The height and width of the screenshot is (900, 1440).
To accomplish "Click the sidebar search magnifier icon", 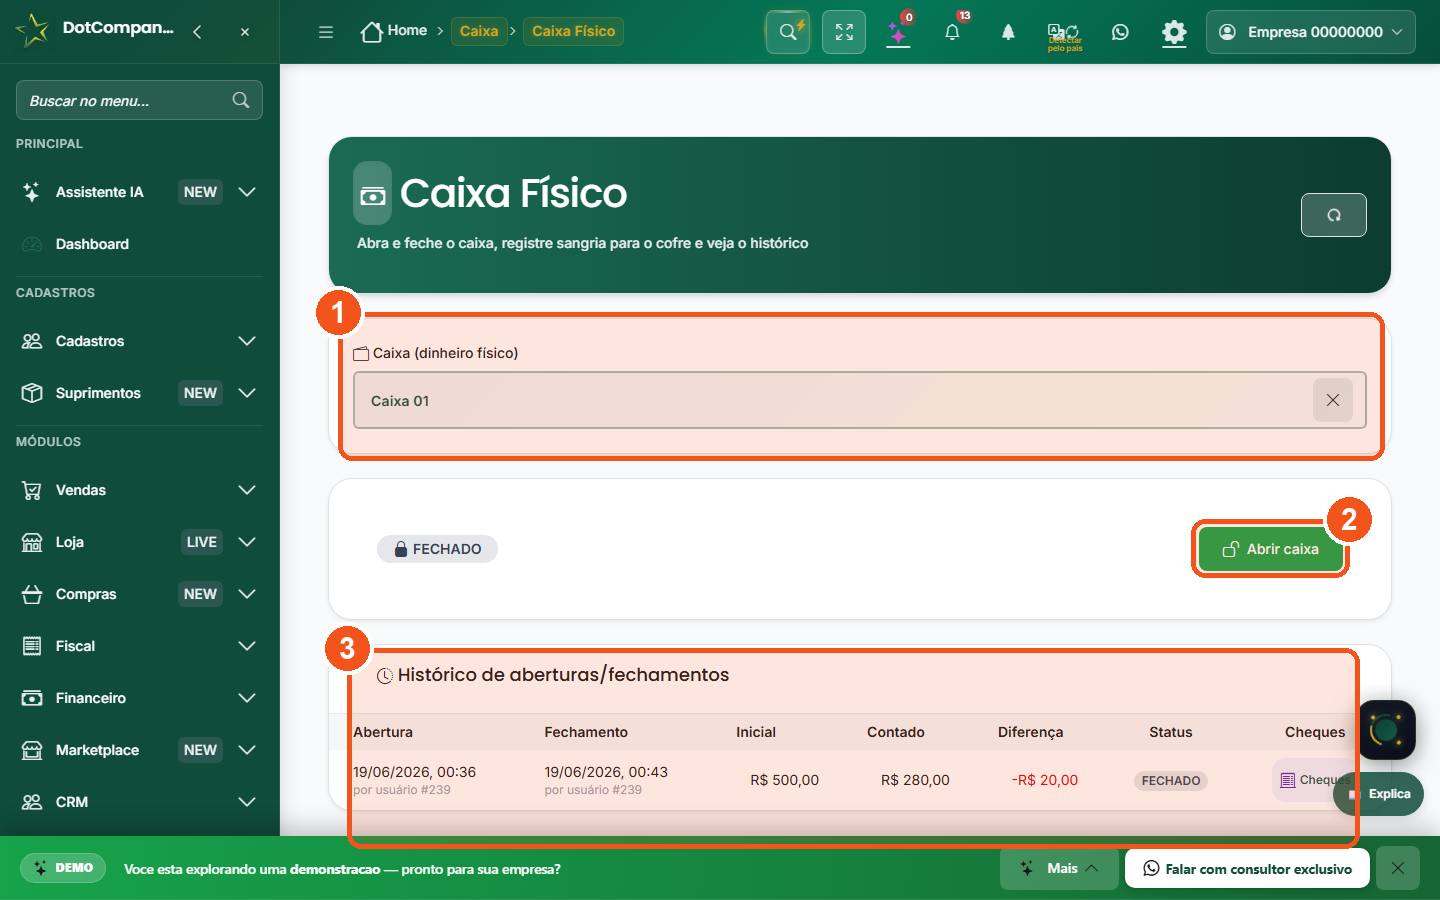I will [x=241, y=100].
